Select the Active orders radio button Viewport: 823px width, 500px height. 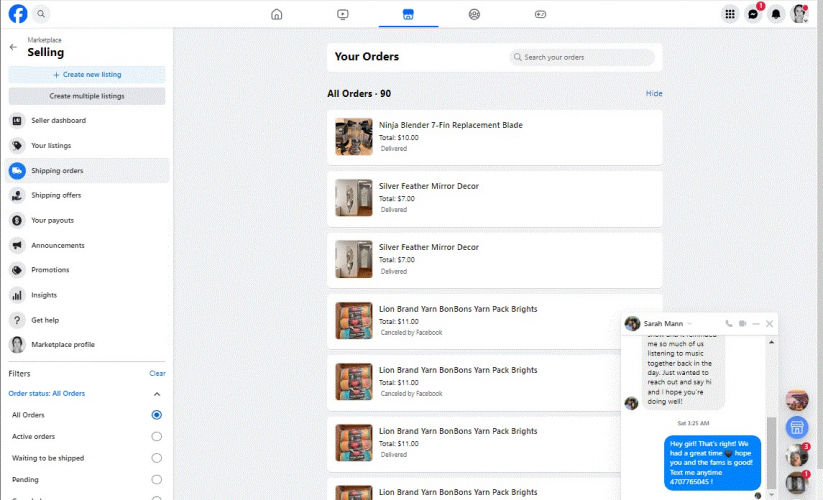(x=156, y=437)
